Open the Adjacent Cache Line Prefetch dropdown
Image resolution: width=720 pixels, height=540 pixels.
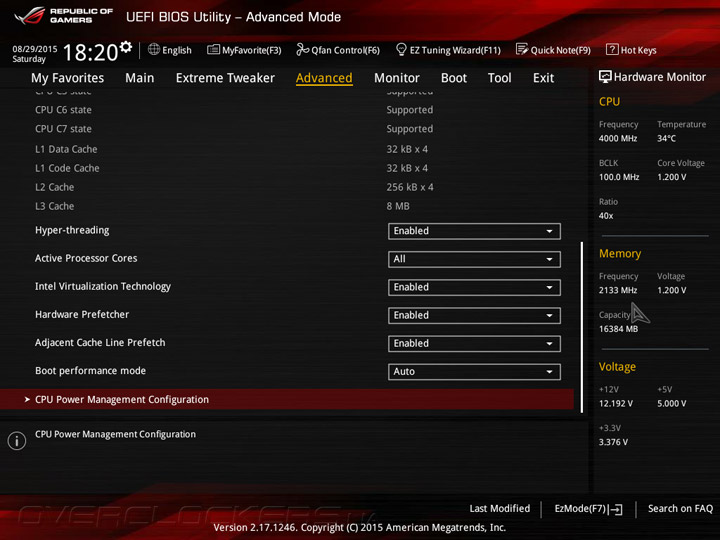[474, 343]
